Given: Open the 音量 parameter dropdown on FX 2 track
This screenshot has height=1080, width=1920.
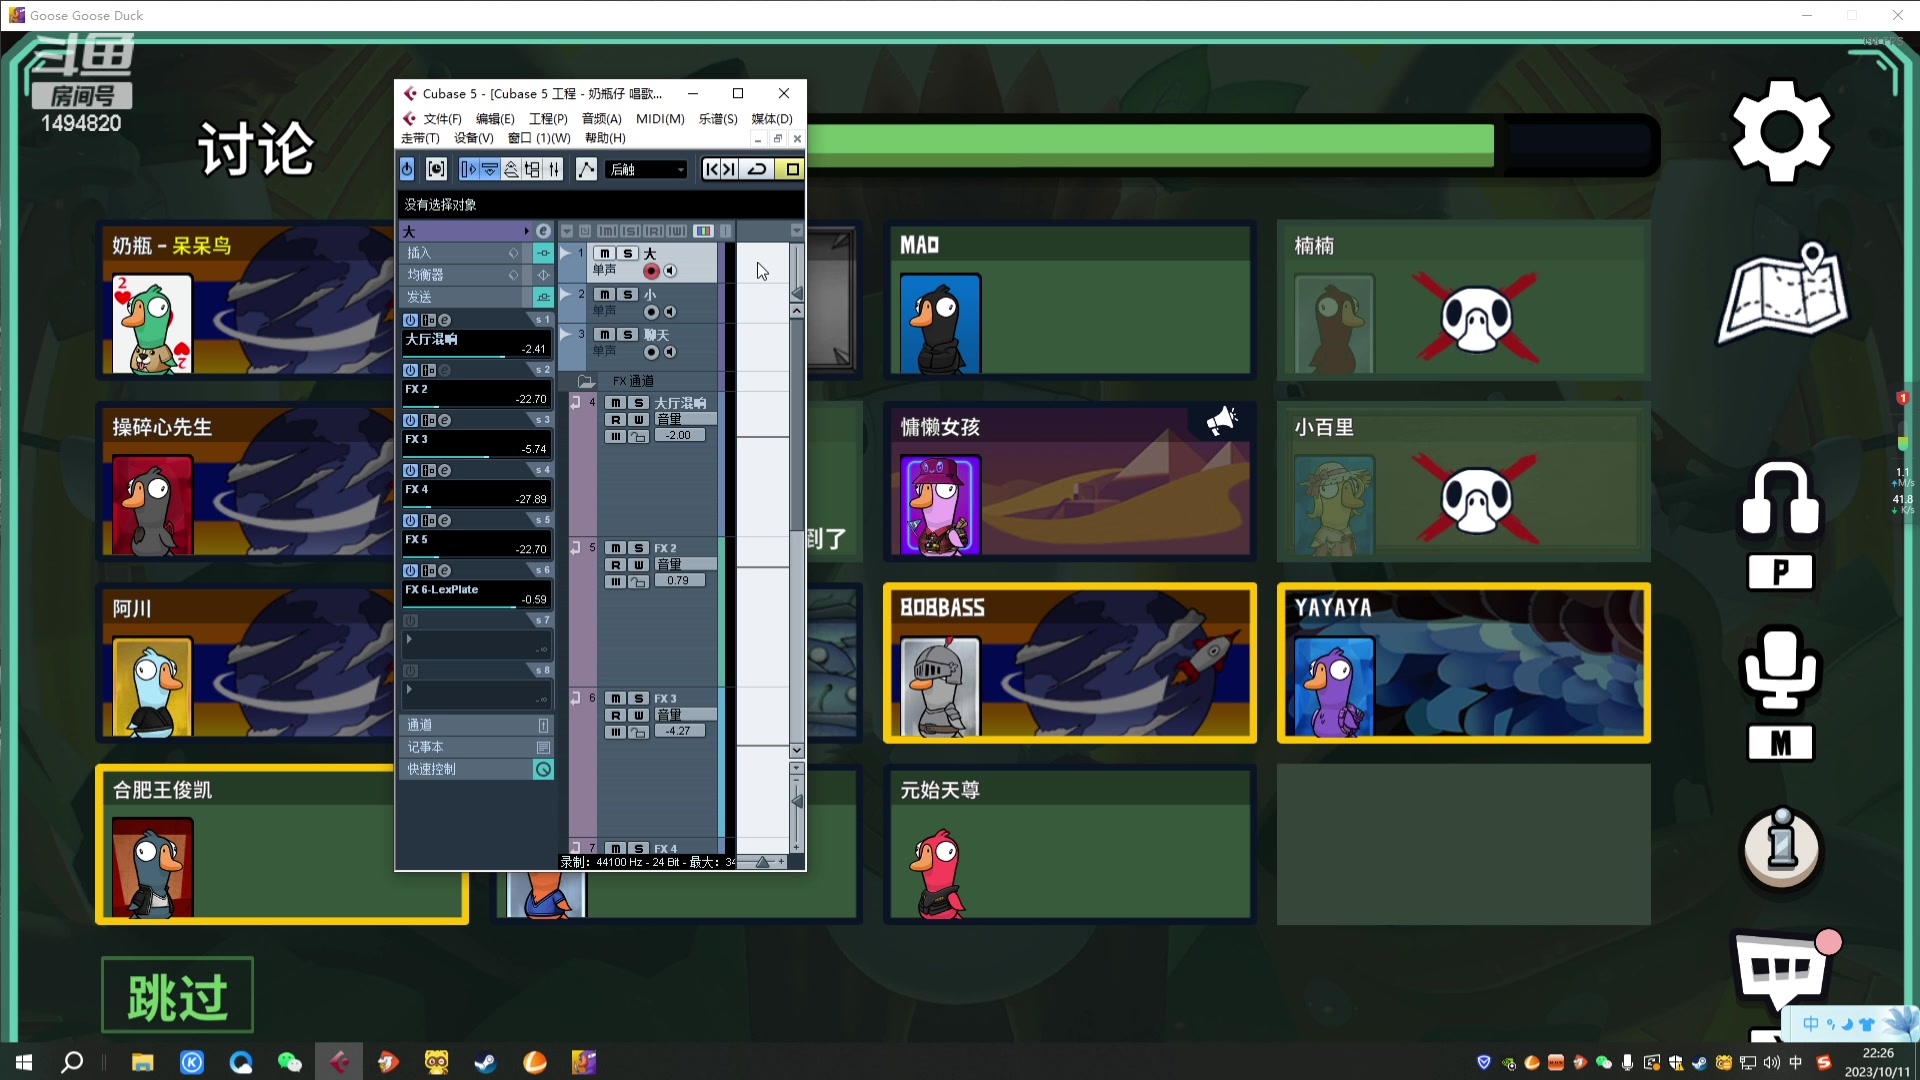Looking at the screenshot, I should pos(686,565).
